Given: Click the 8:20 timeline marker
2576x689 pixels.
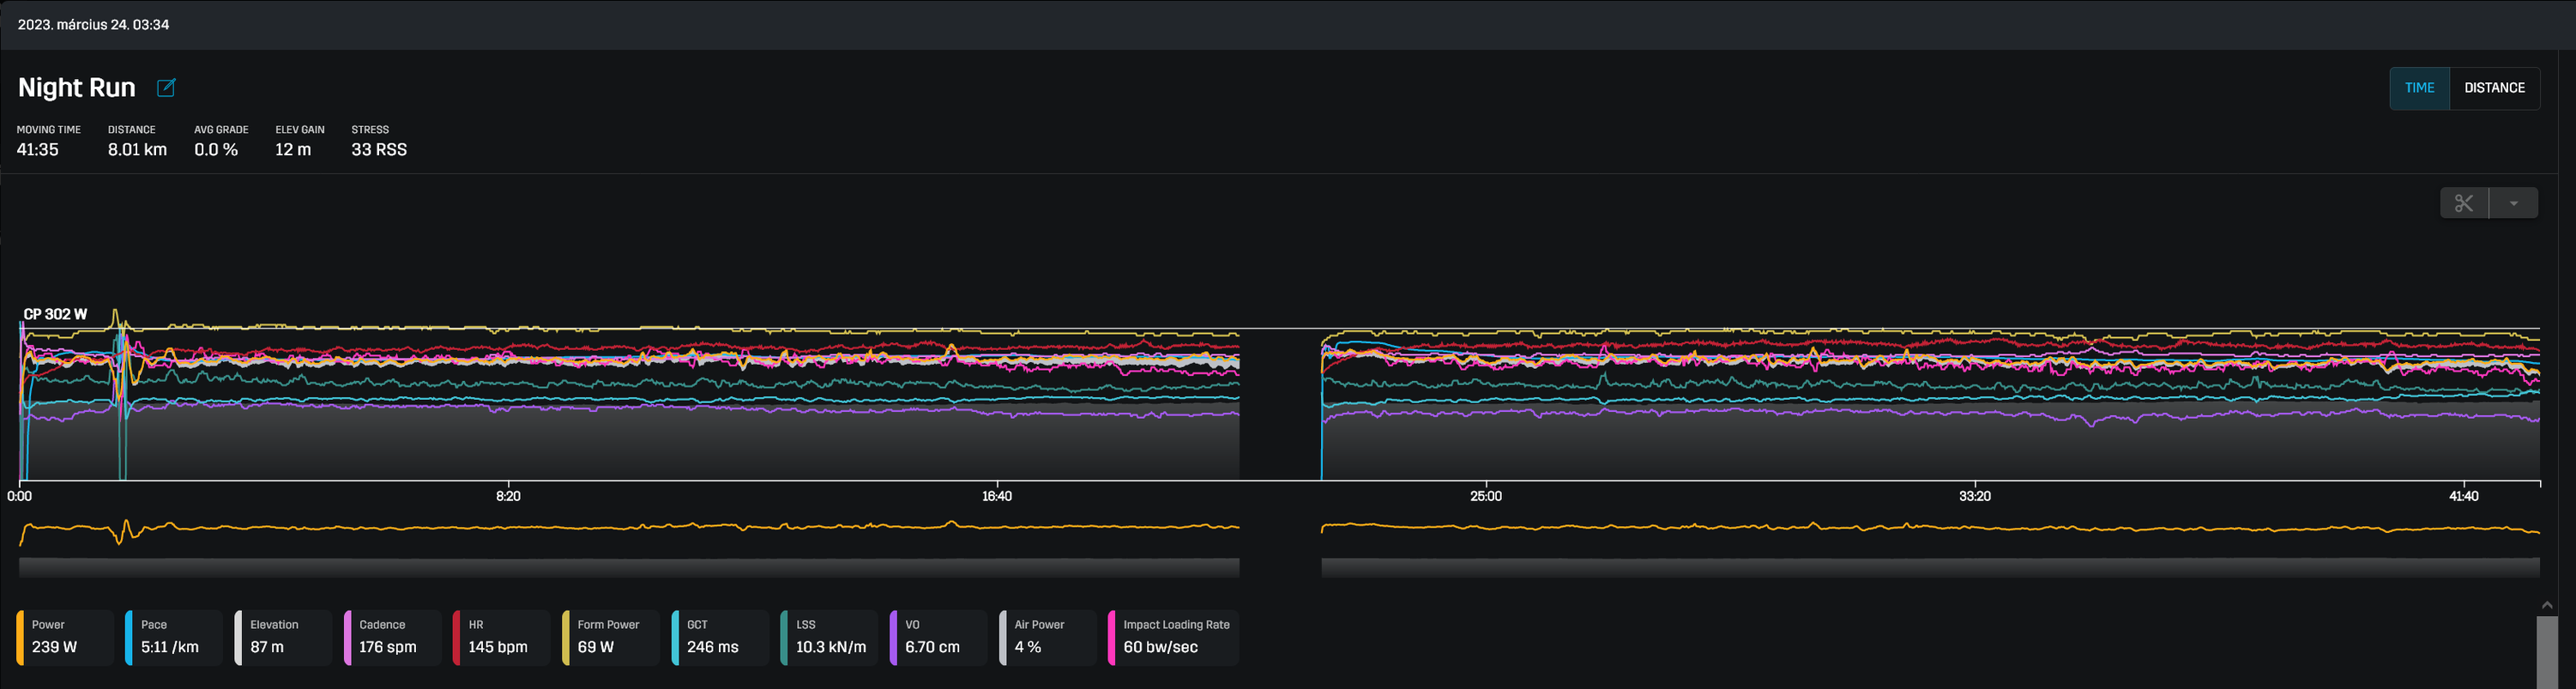Looking at the screenshot, I should tap(508, 496).
